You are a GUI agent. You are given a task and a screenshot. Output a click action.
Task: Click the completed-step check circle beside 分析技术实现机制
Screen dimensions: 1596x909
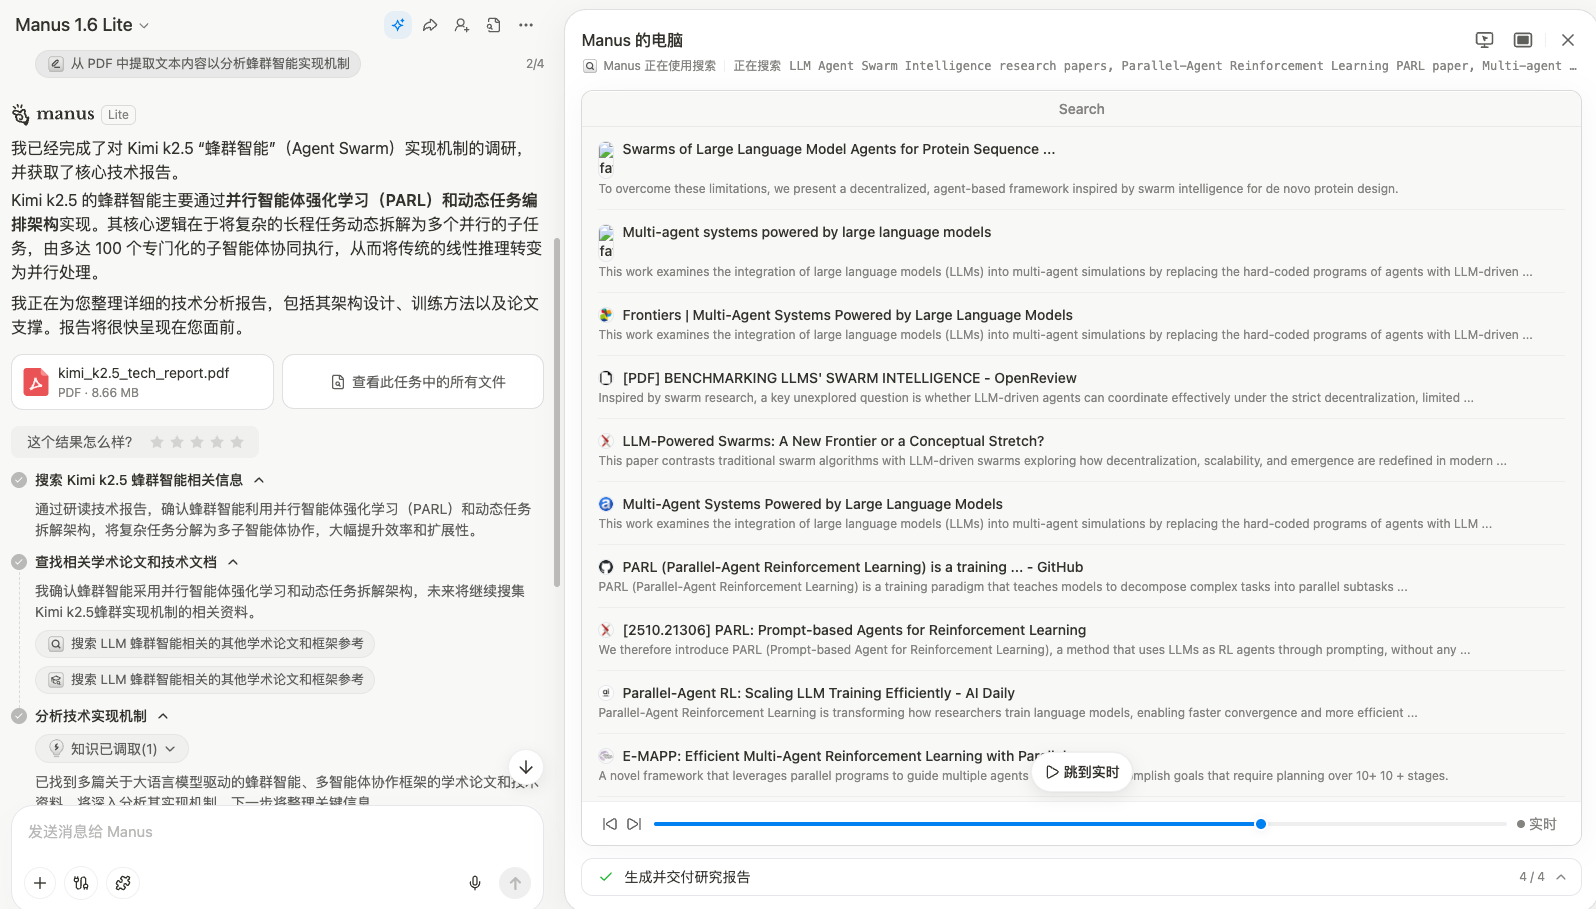19,716
